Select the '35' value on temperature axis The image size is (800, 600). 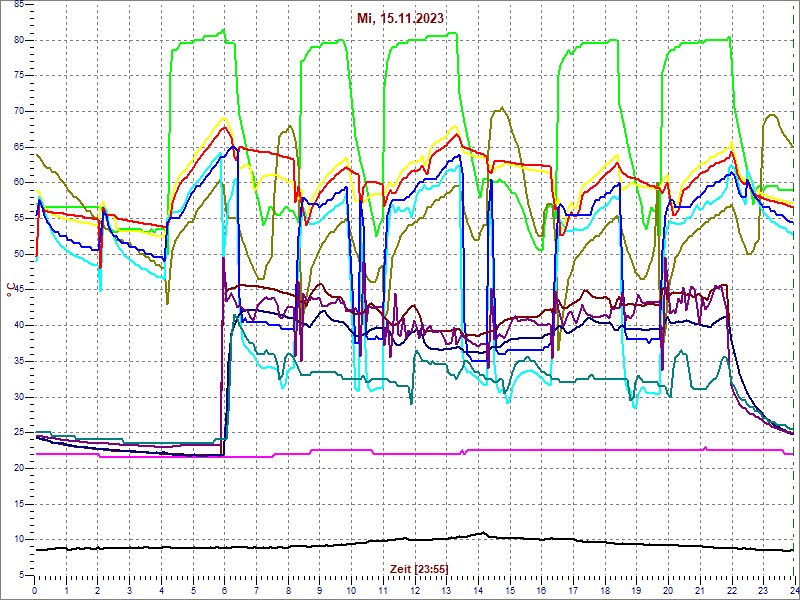click(18, 361)
